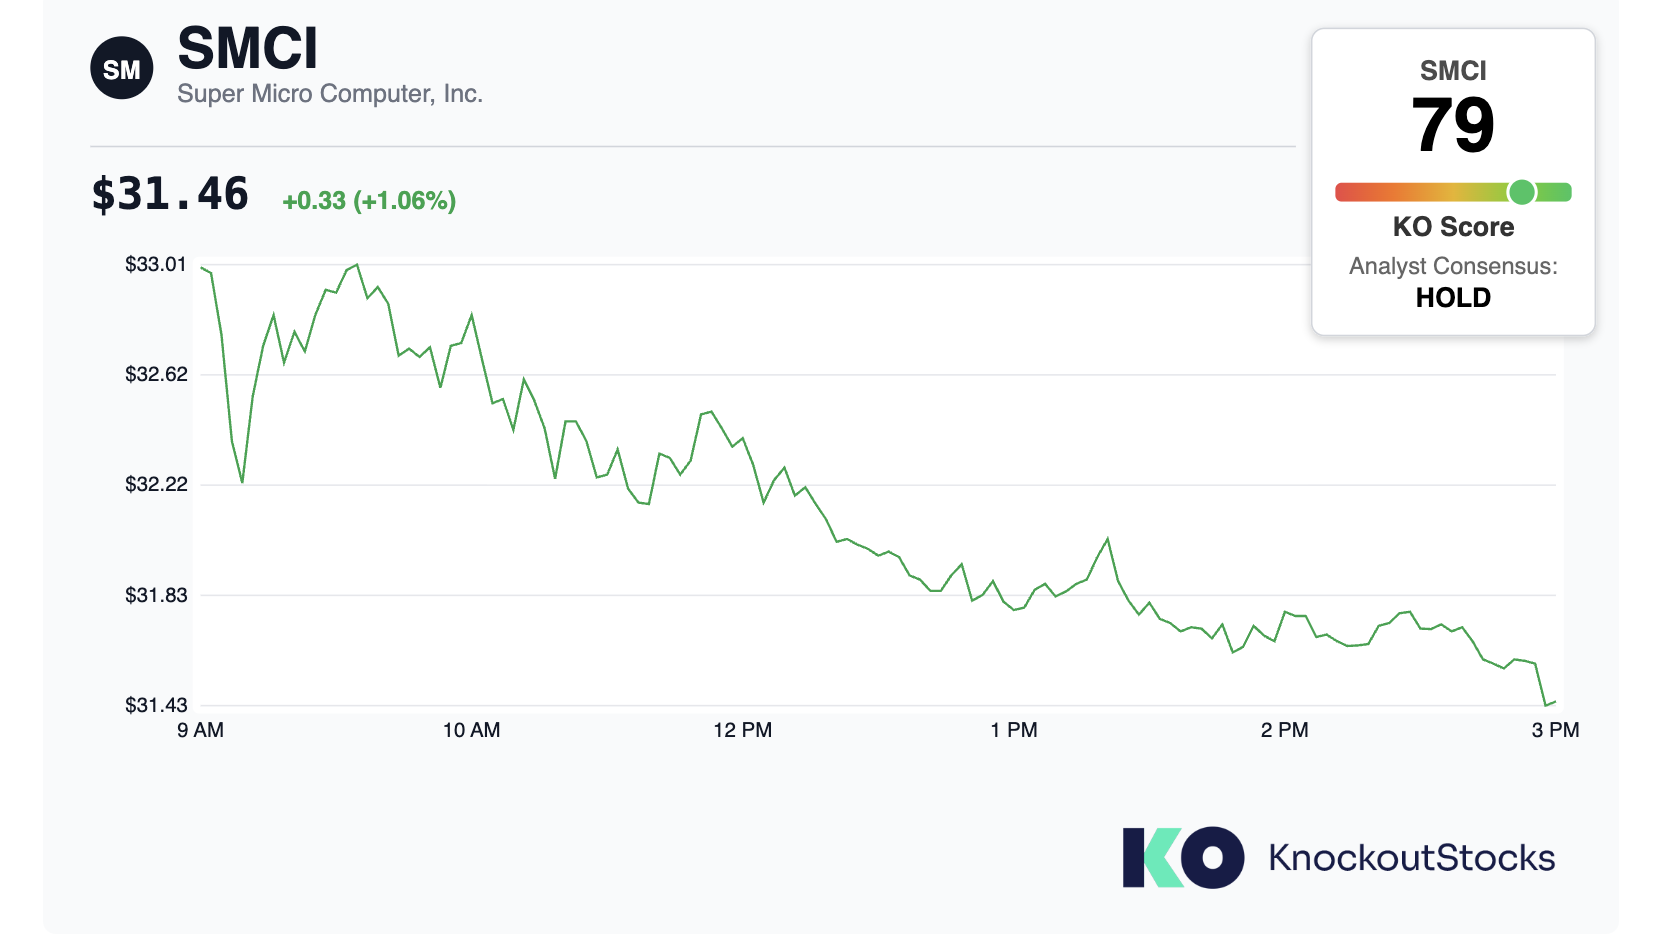Click the $31.43 y-axis label
The width and height of the screenshot is (1658, 948).
pyautogui.click(x=156, y=705)
